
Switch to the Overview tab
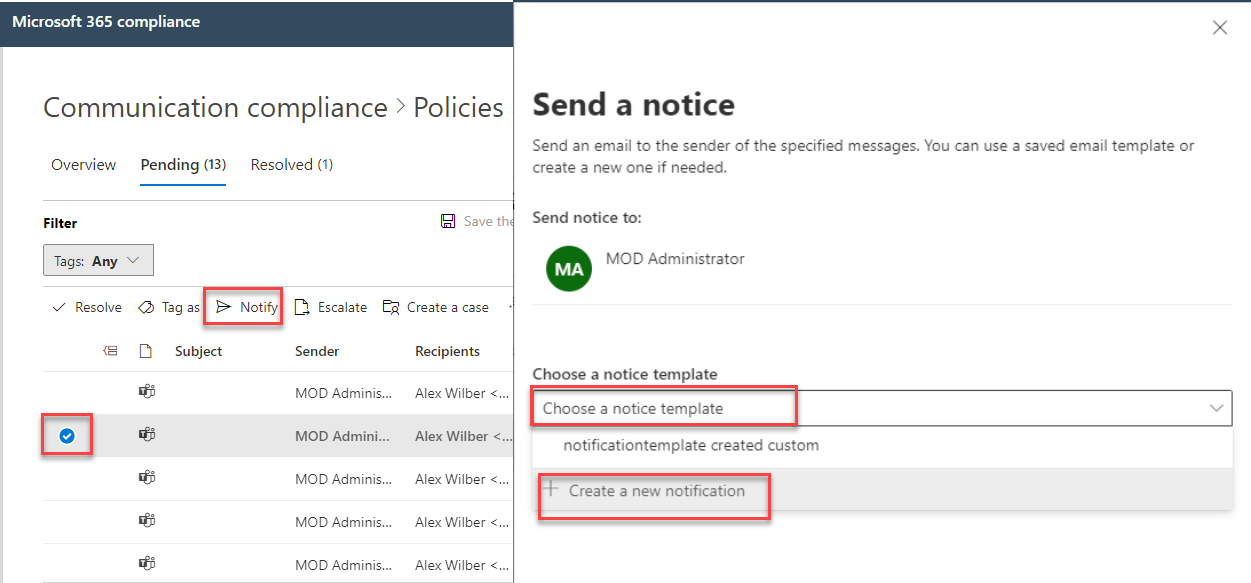pyautogui.click(x=84, y=165)
